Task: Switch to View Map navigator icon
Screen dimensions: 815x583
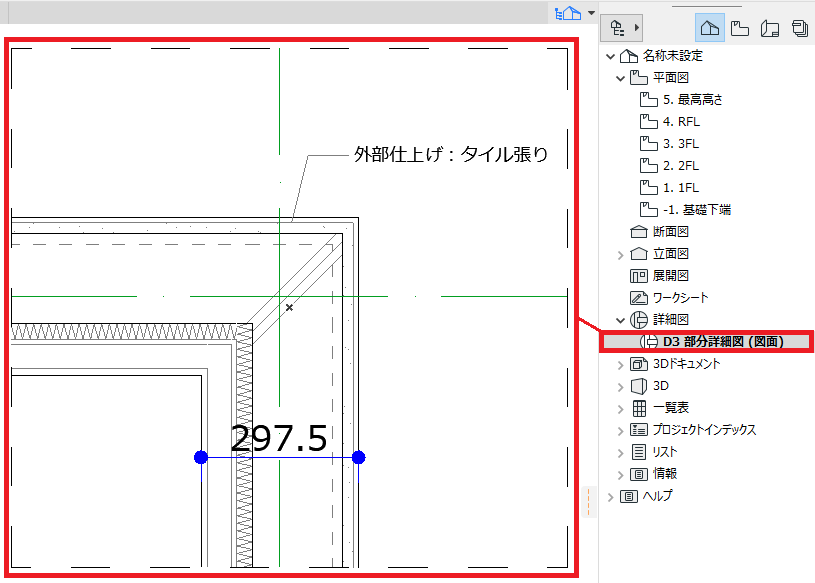Action: (x=740, y=28)
